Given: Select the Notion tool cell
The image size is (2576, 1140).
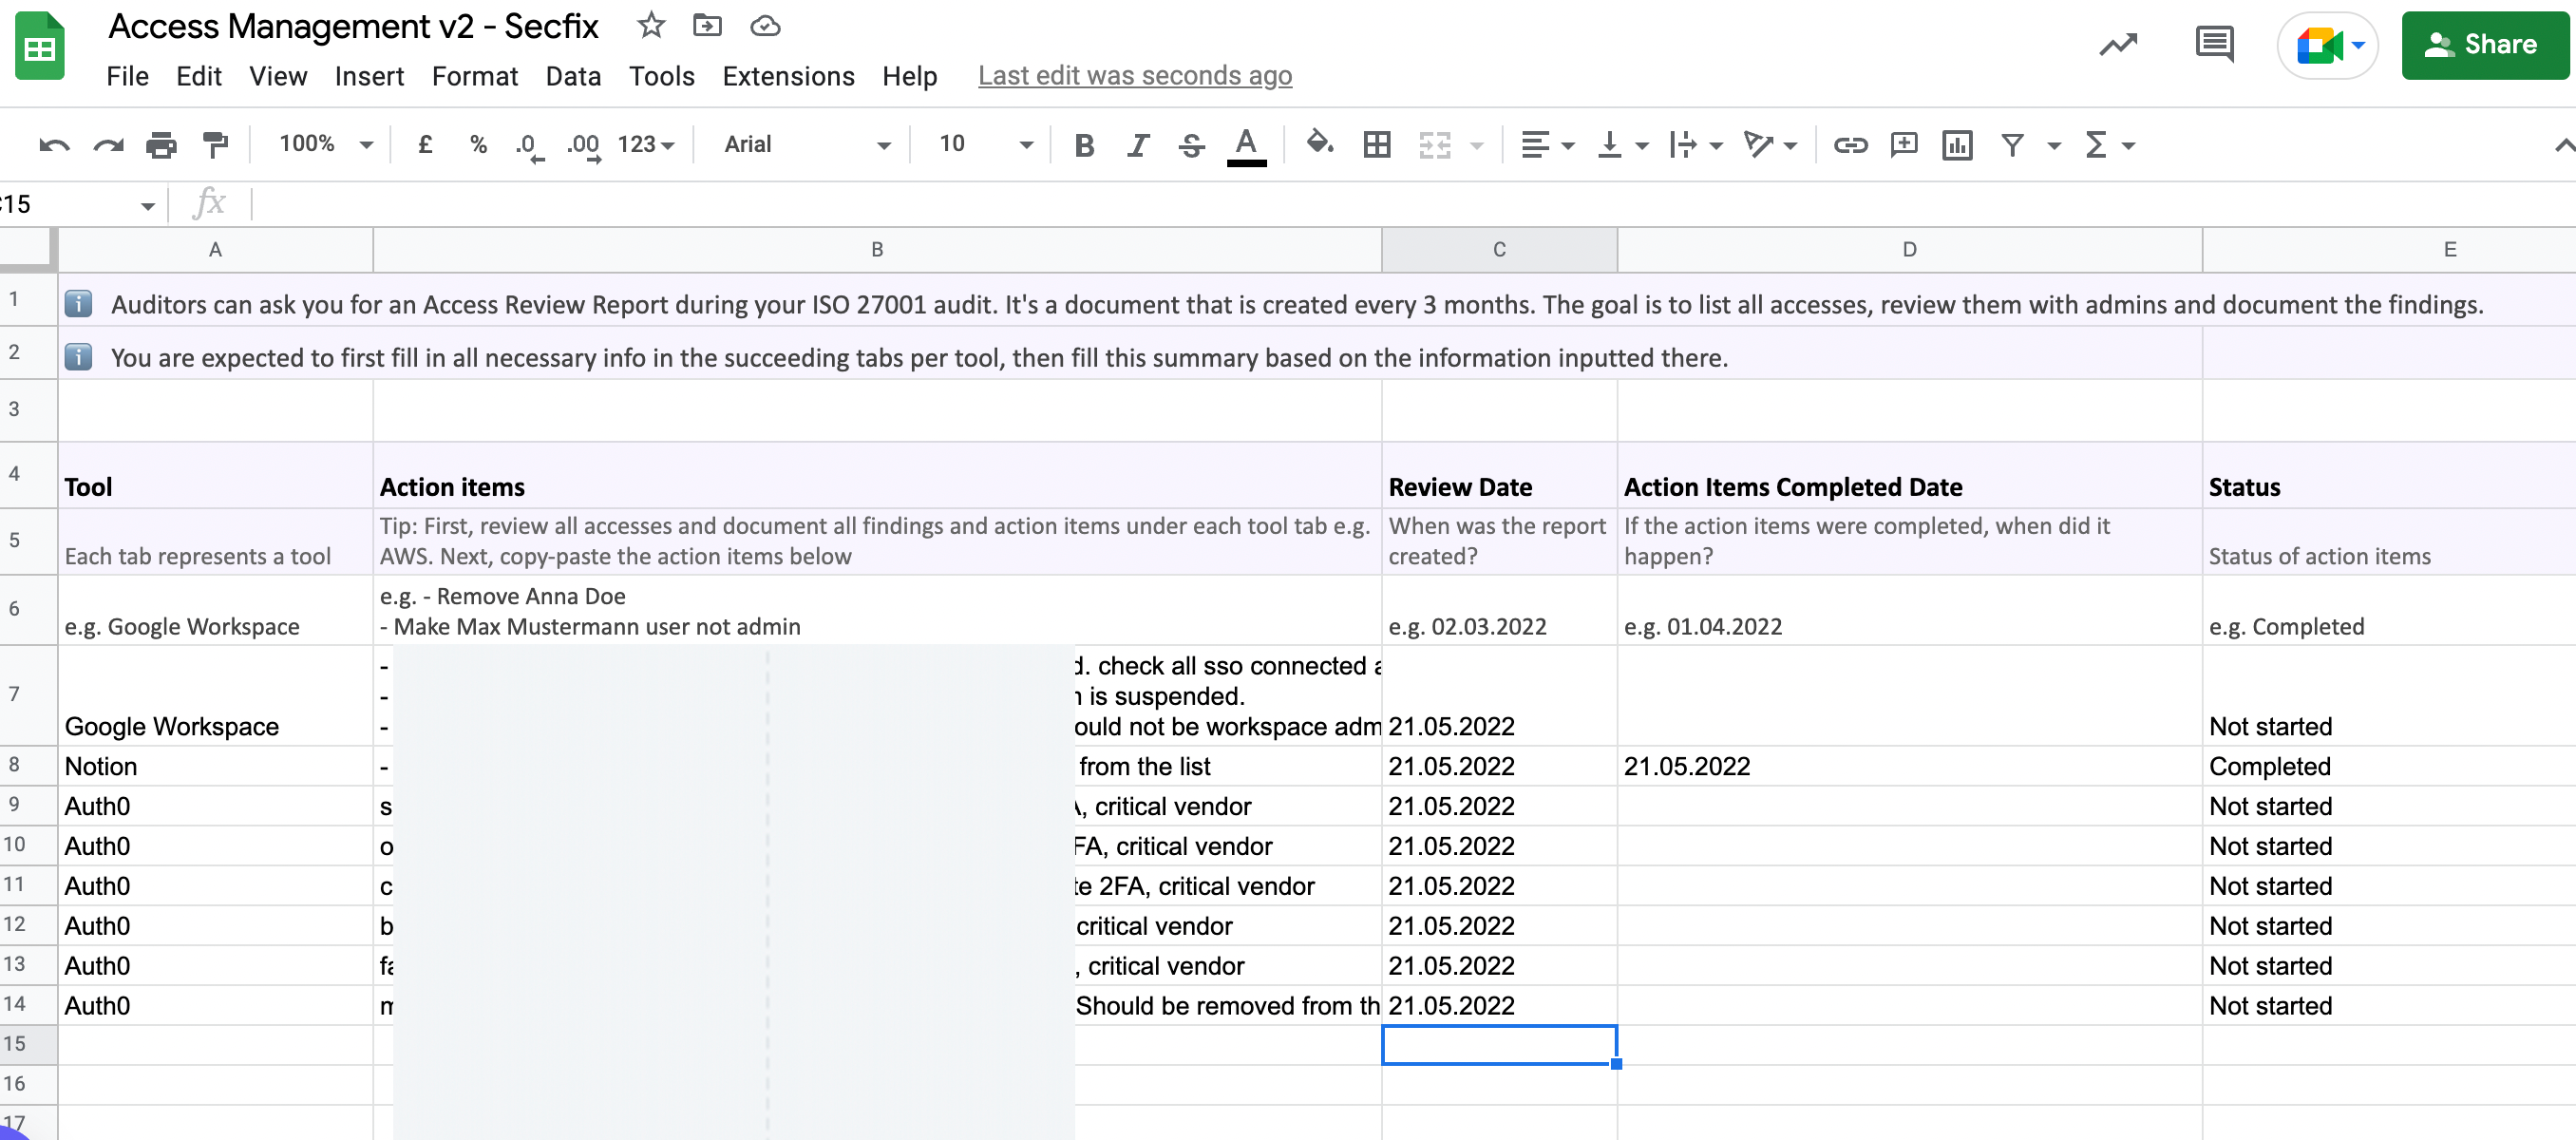Looking at the screenshot, I should [215, 766].
